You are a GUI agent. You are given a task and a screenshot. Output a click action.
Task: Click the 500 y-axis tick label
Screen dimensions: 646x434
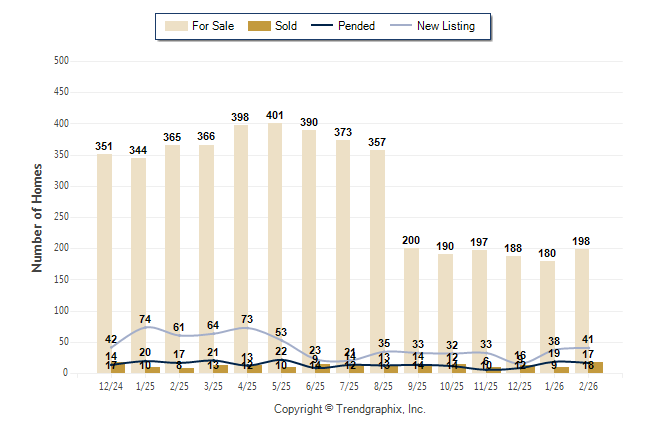tap(61, 61)
